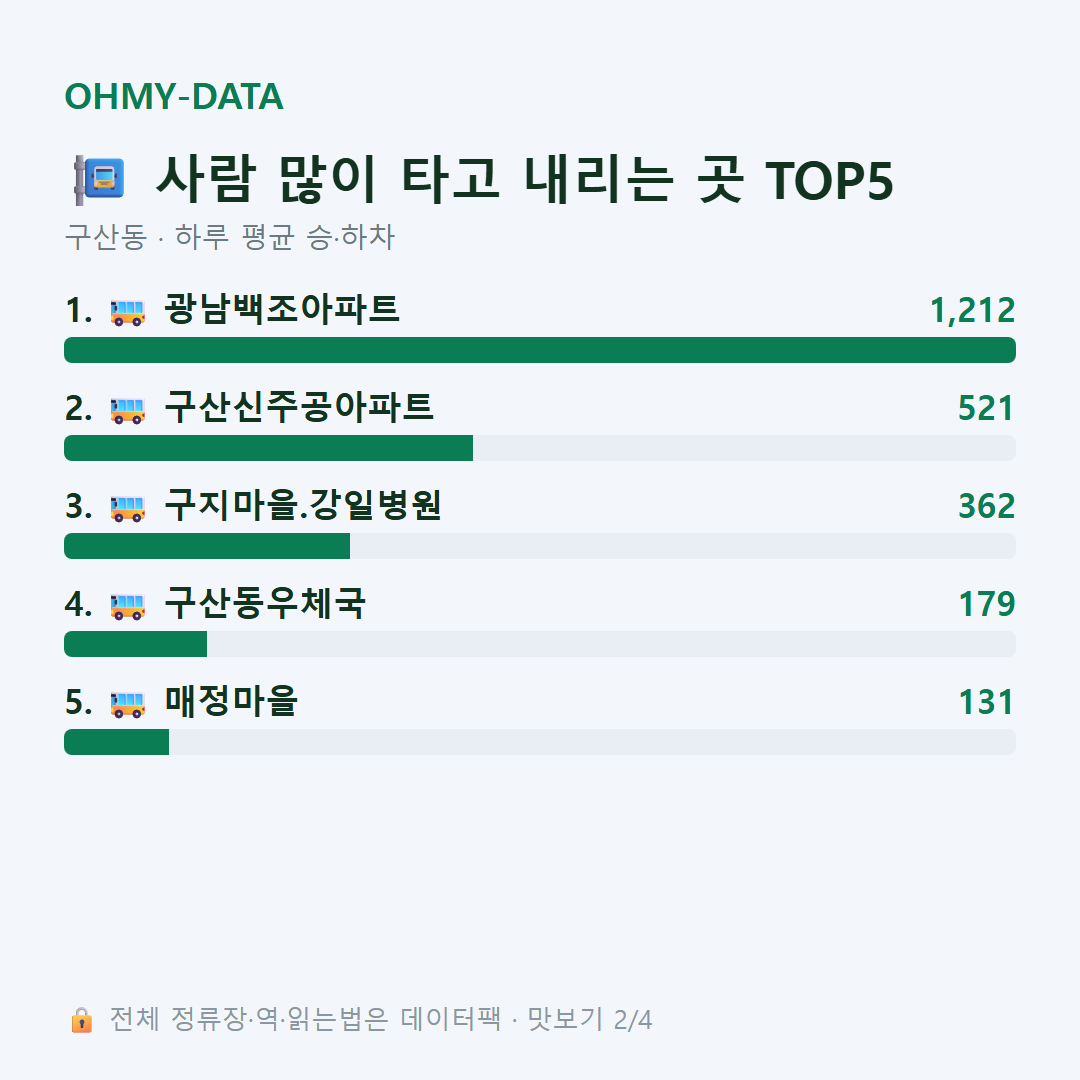This screenshot has height=1080, width=1080.
Task: Click the 광남백조아파트 stop name
Action: [281, 309]
